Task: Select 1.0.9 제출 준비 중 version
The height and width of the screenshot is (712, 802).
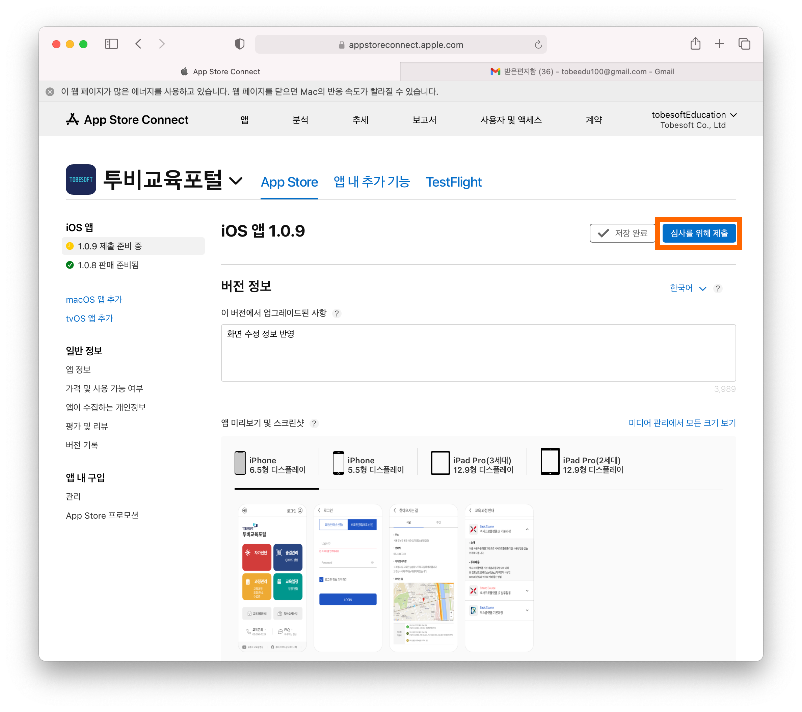Action: [133, 246]
